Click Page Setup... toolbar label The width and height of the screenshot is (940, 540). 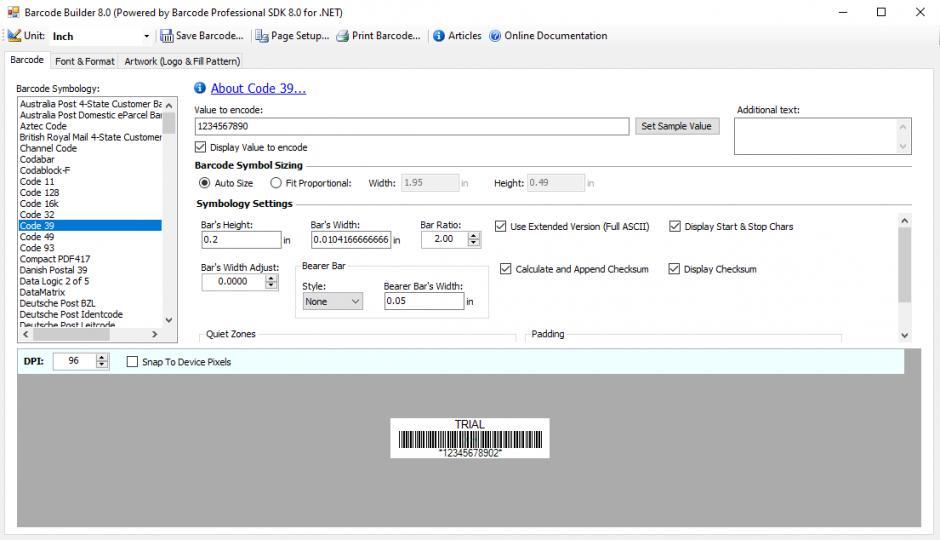300,36
